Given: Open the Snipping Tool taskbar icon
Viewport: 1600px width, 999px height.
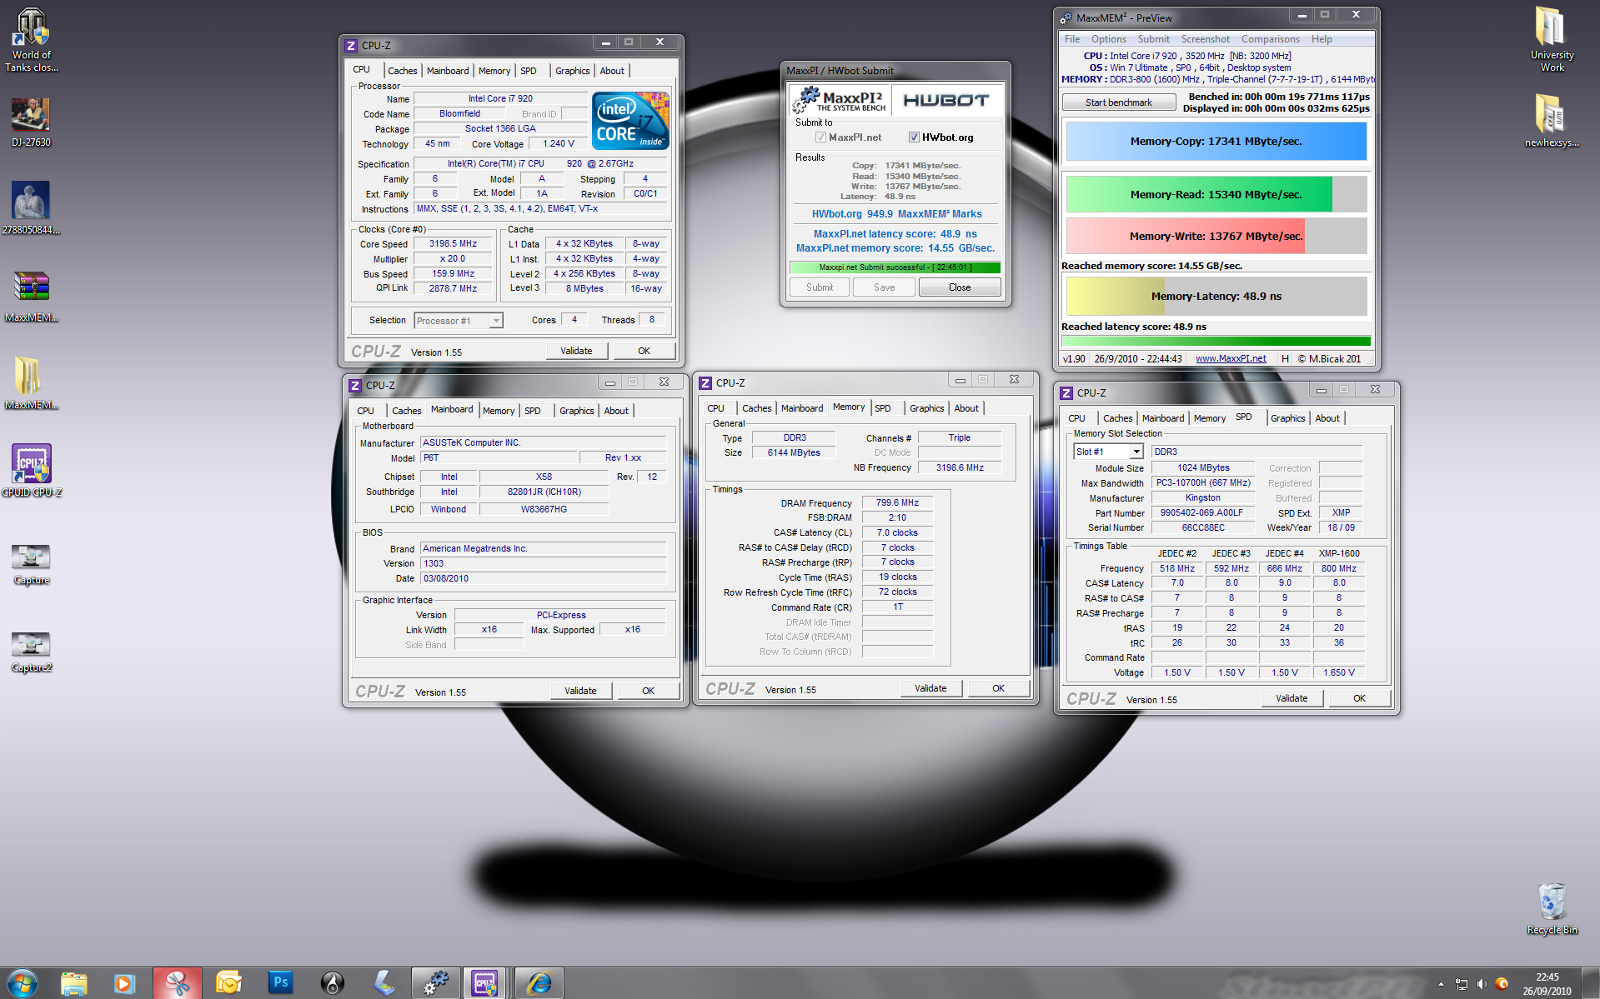Looking at the screenshot, I should (177, 983).
